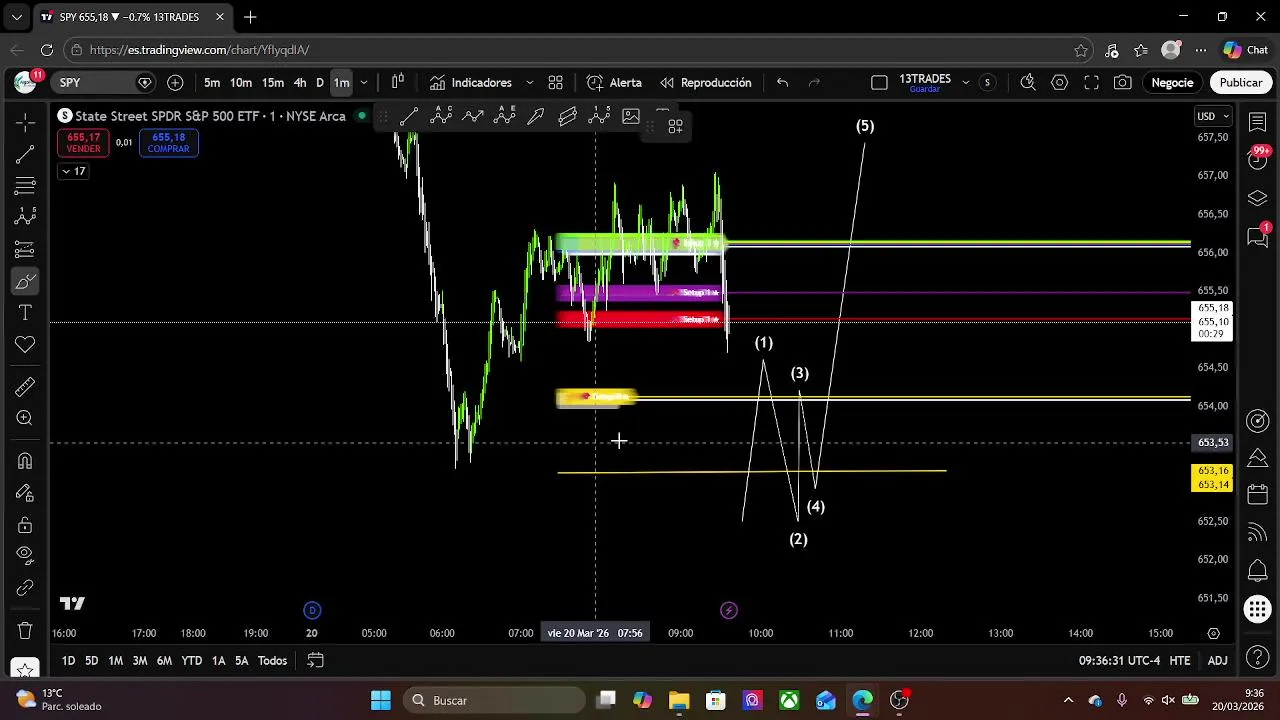This screenshot has width=1280, height=720.
Task: Activate the zoom in tool
Action: [25, 418]
